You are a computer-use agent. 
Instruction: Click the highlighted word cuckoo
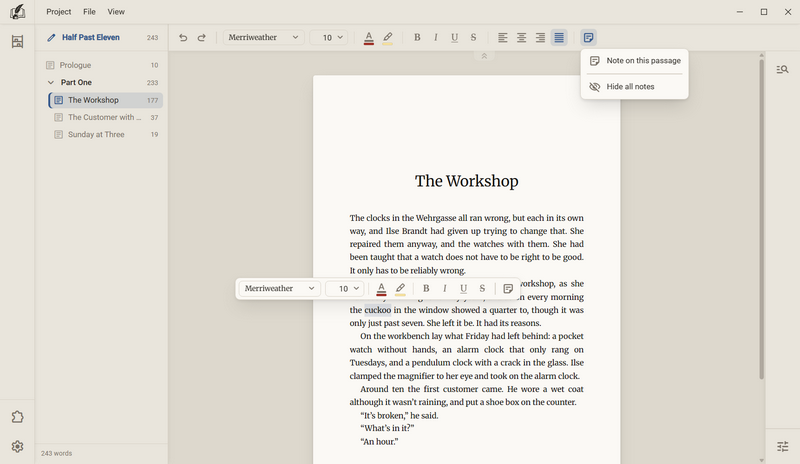(378, 310)
